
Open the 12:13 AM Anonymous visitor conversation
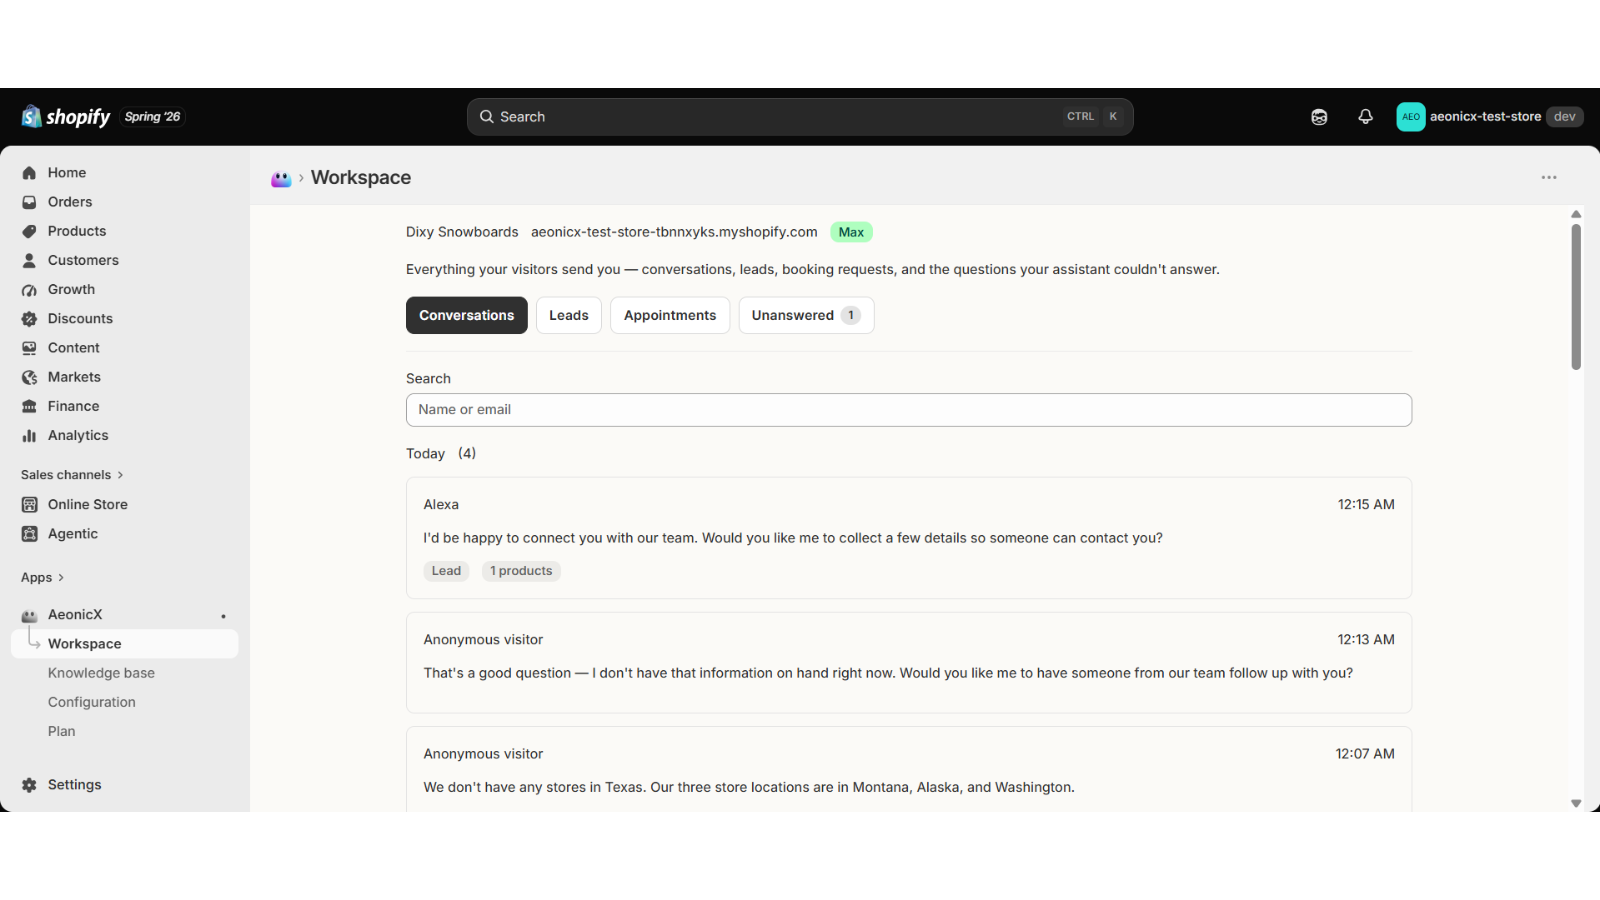pyautogui.click(x=909, y=662)
